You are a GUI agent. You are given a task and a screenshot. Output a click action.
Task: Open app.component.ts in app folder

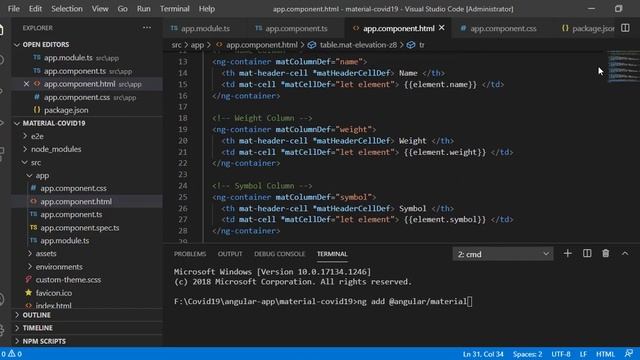click(x=87, y=214)
